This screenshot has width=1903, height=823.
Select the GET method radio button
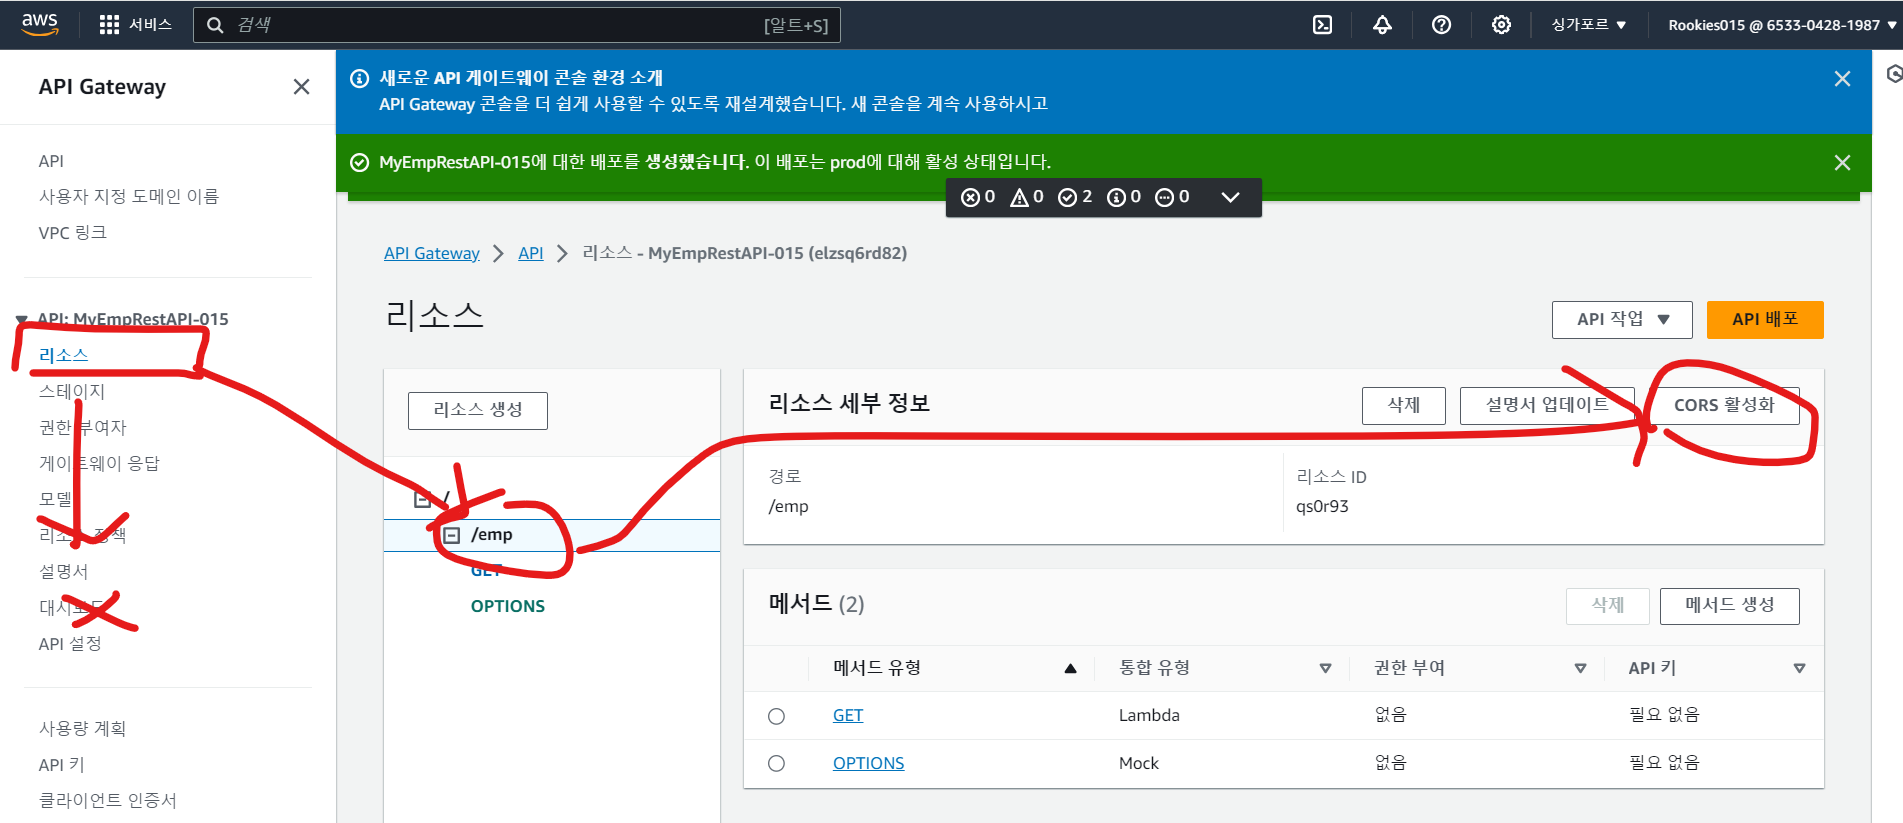tap(776, 716)
